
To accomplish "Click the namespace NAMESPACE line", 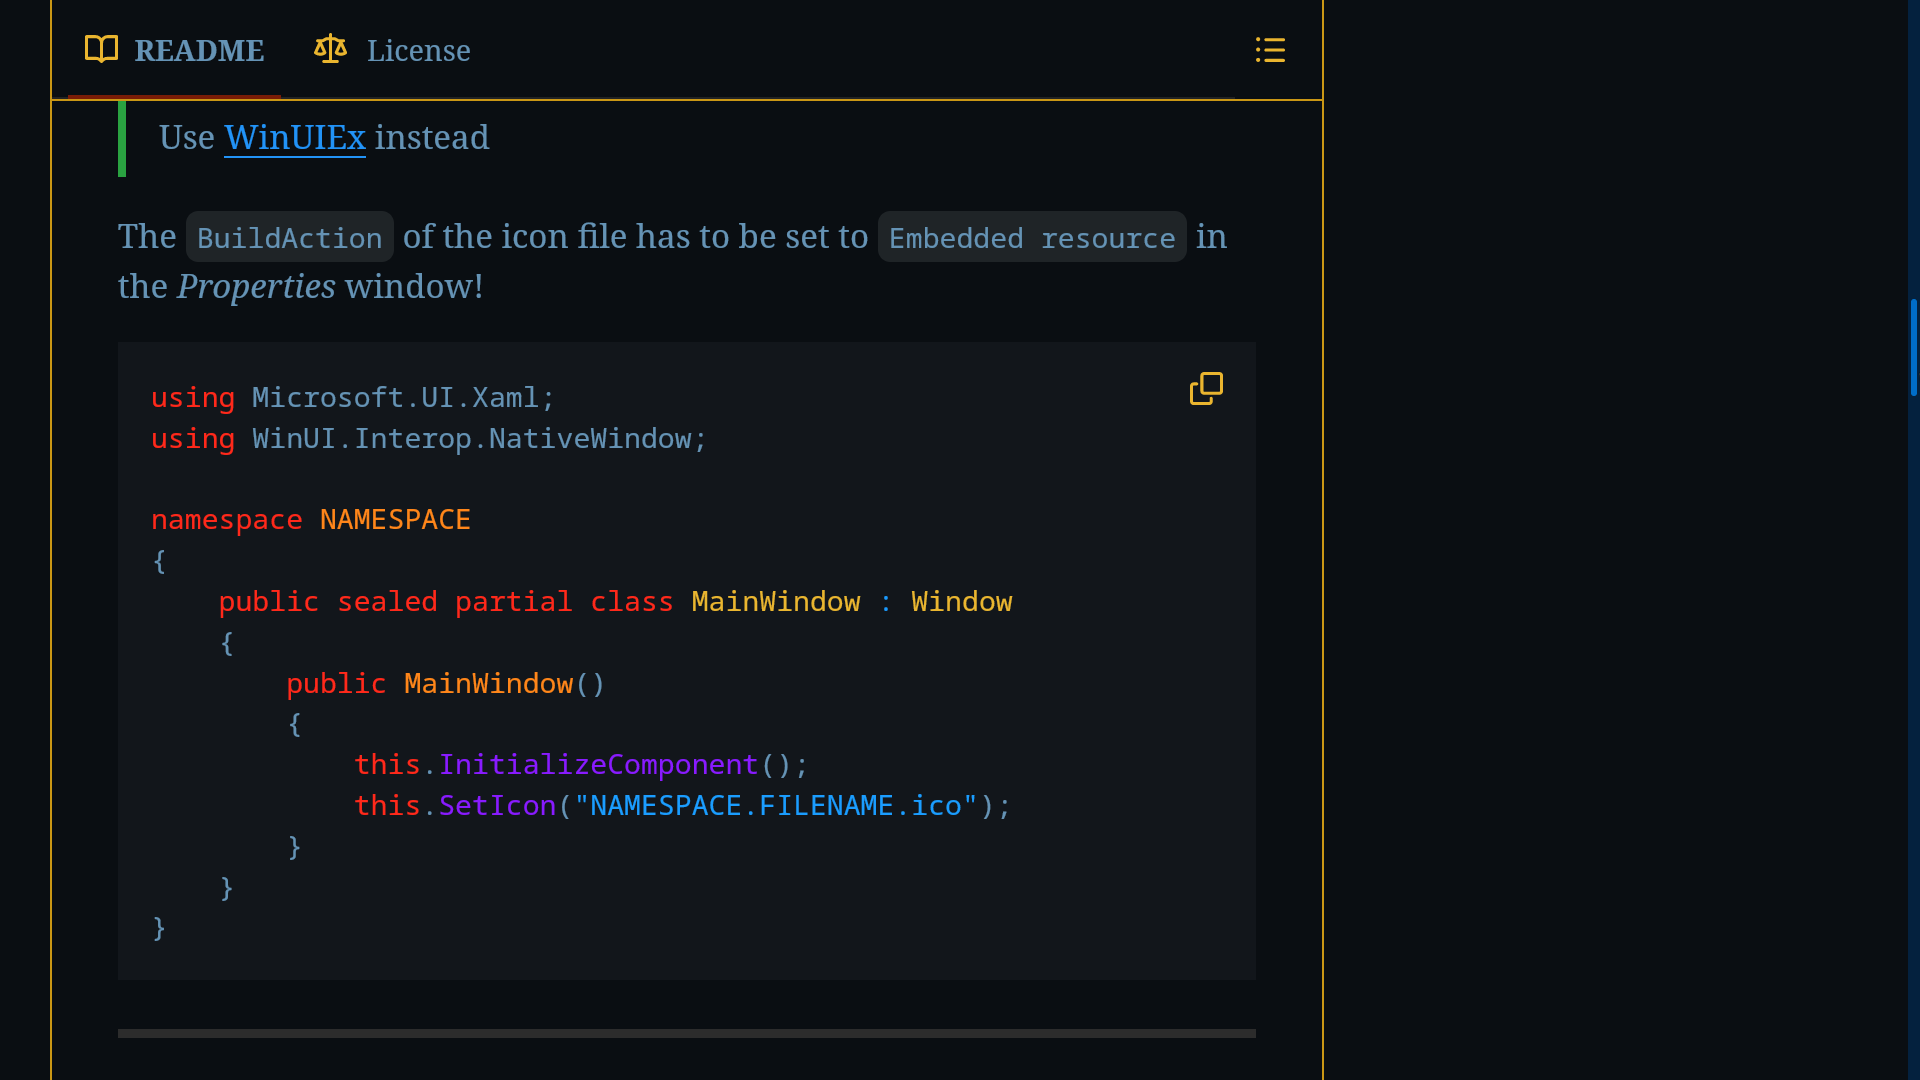I will (x=311, y=520).
